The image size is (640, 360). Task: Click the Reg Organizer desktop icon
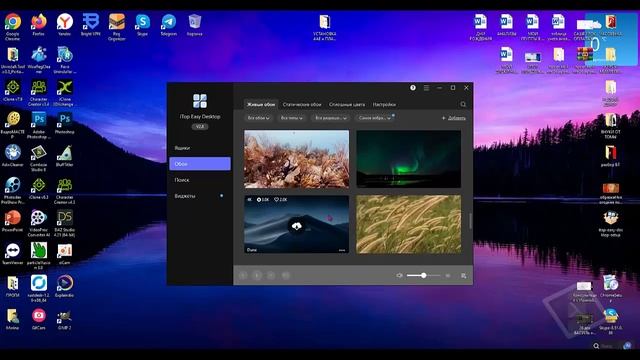click(x=117, y=27)
